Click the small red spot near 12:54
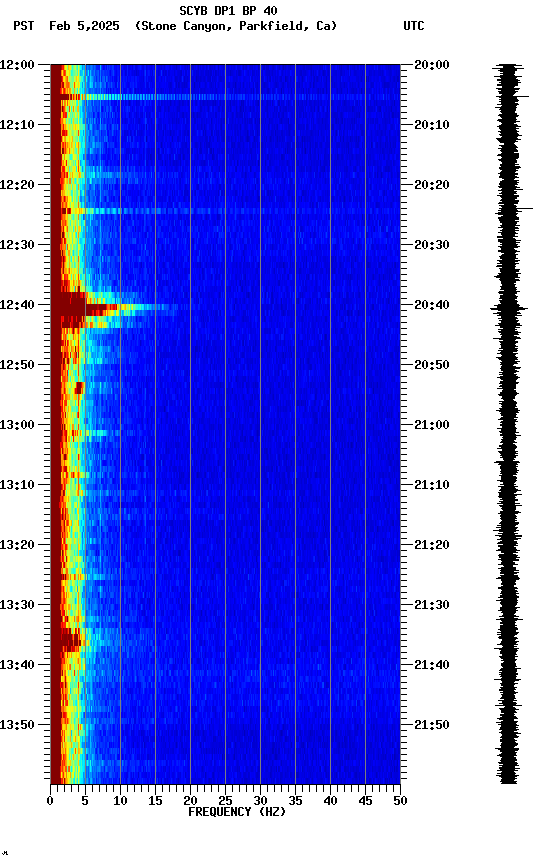 pos(79,388)
